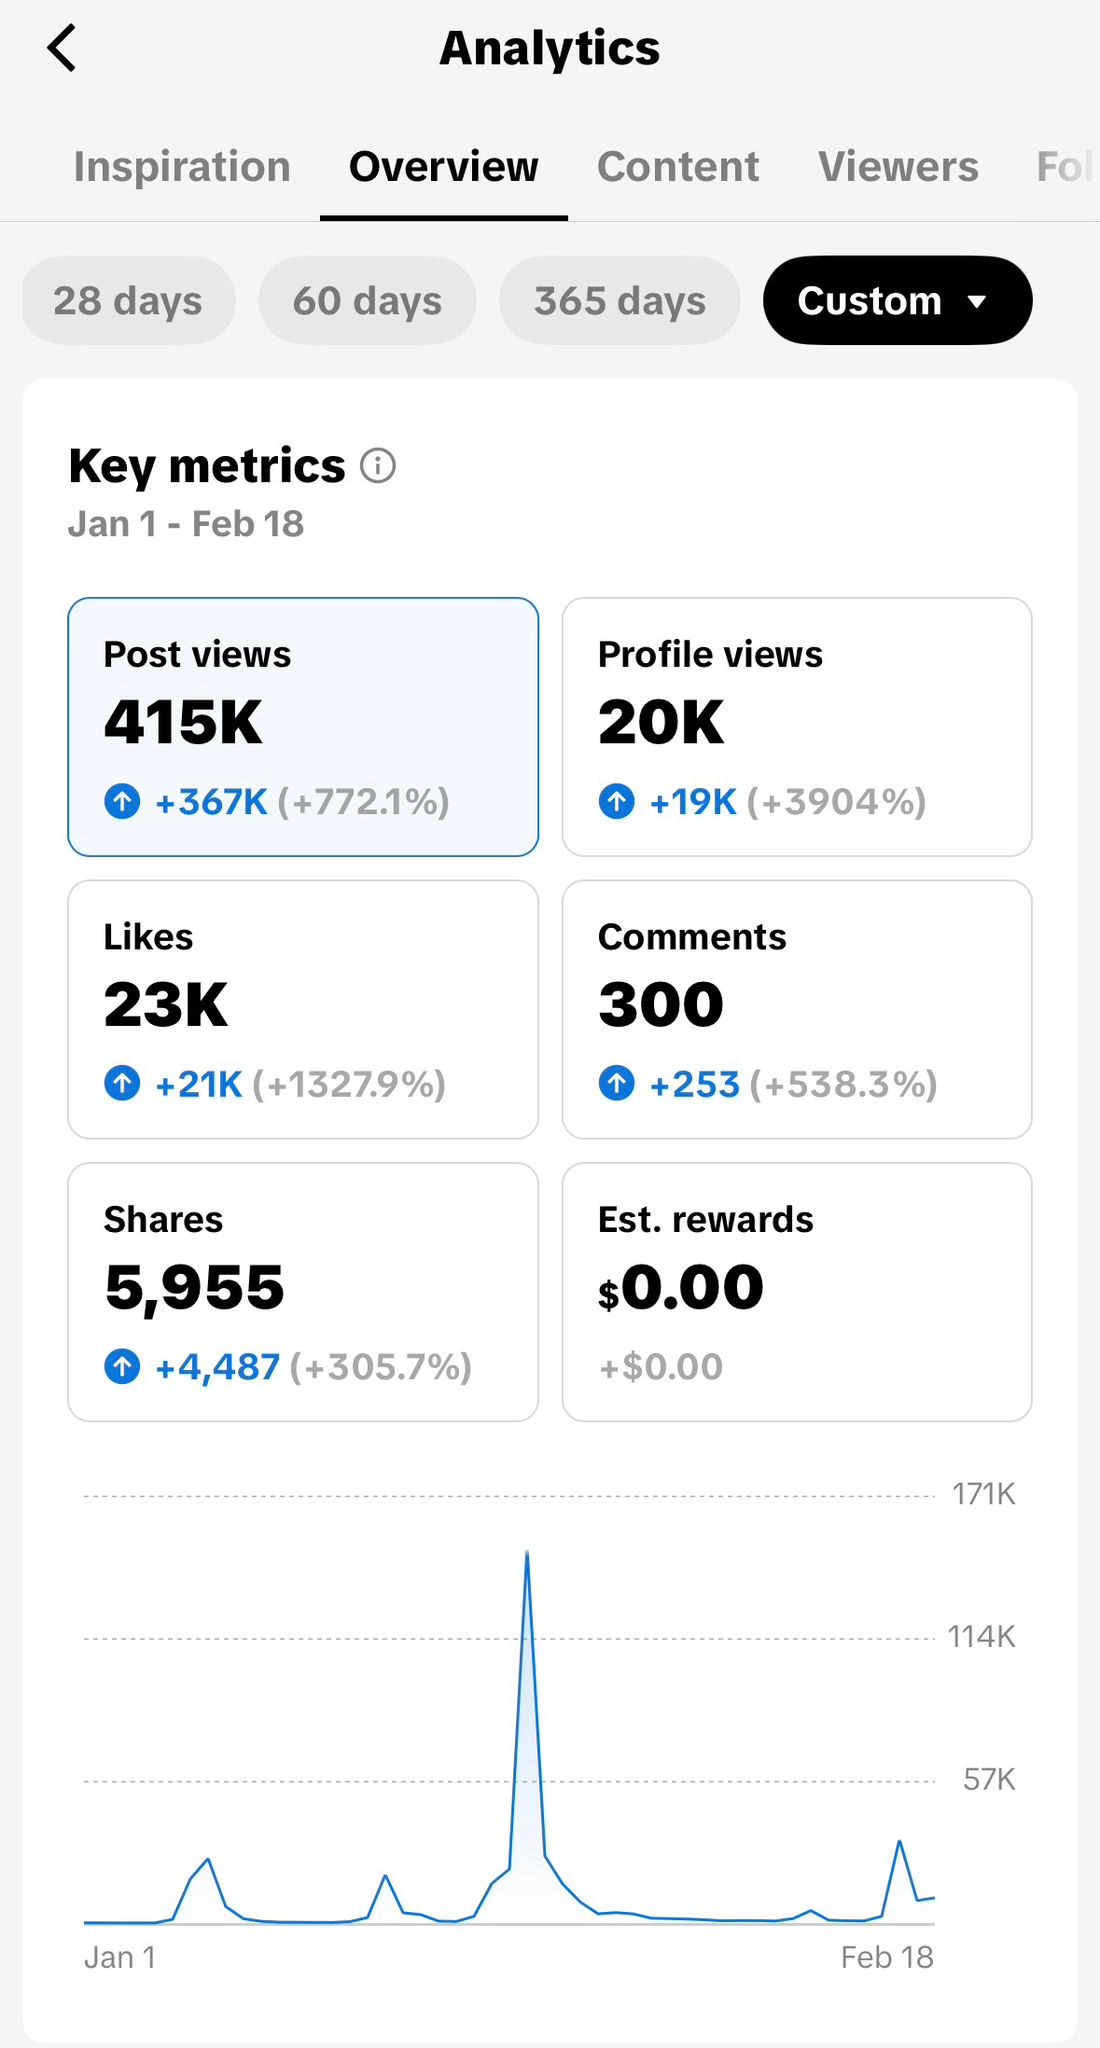Open the Viewers tab

(x=898, y=167)
